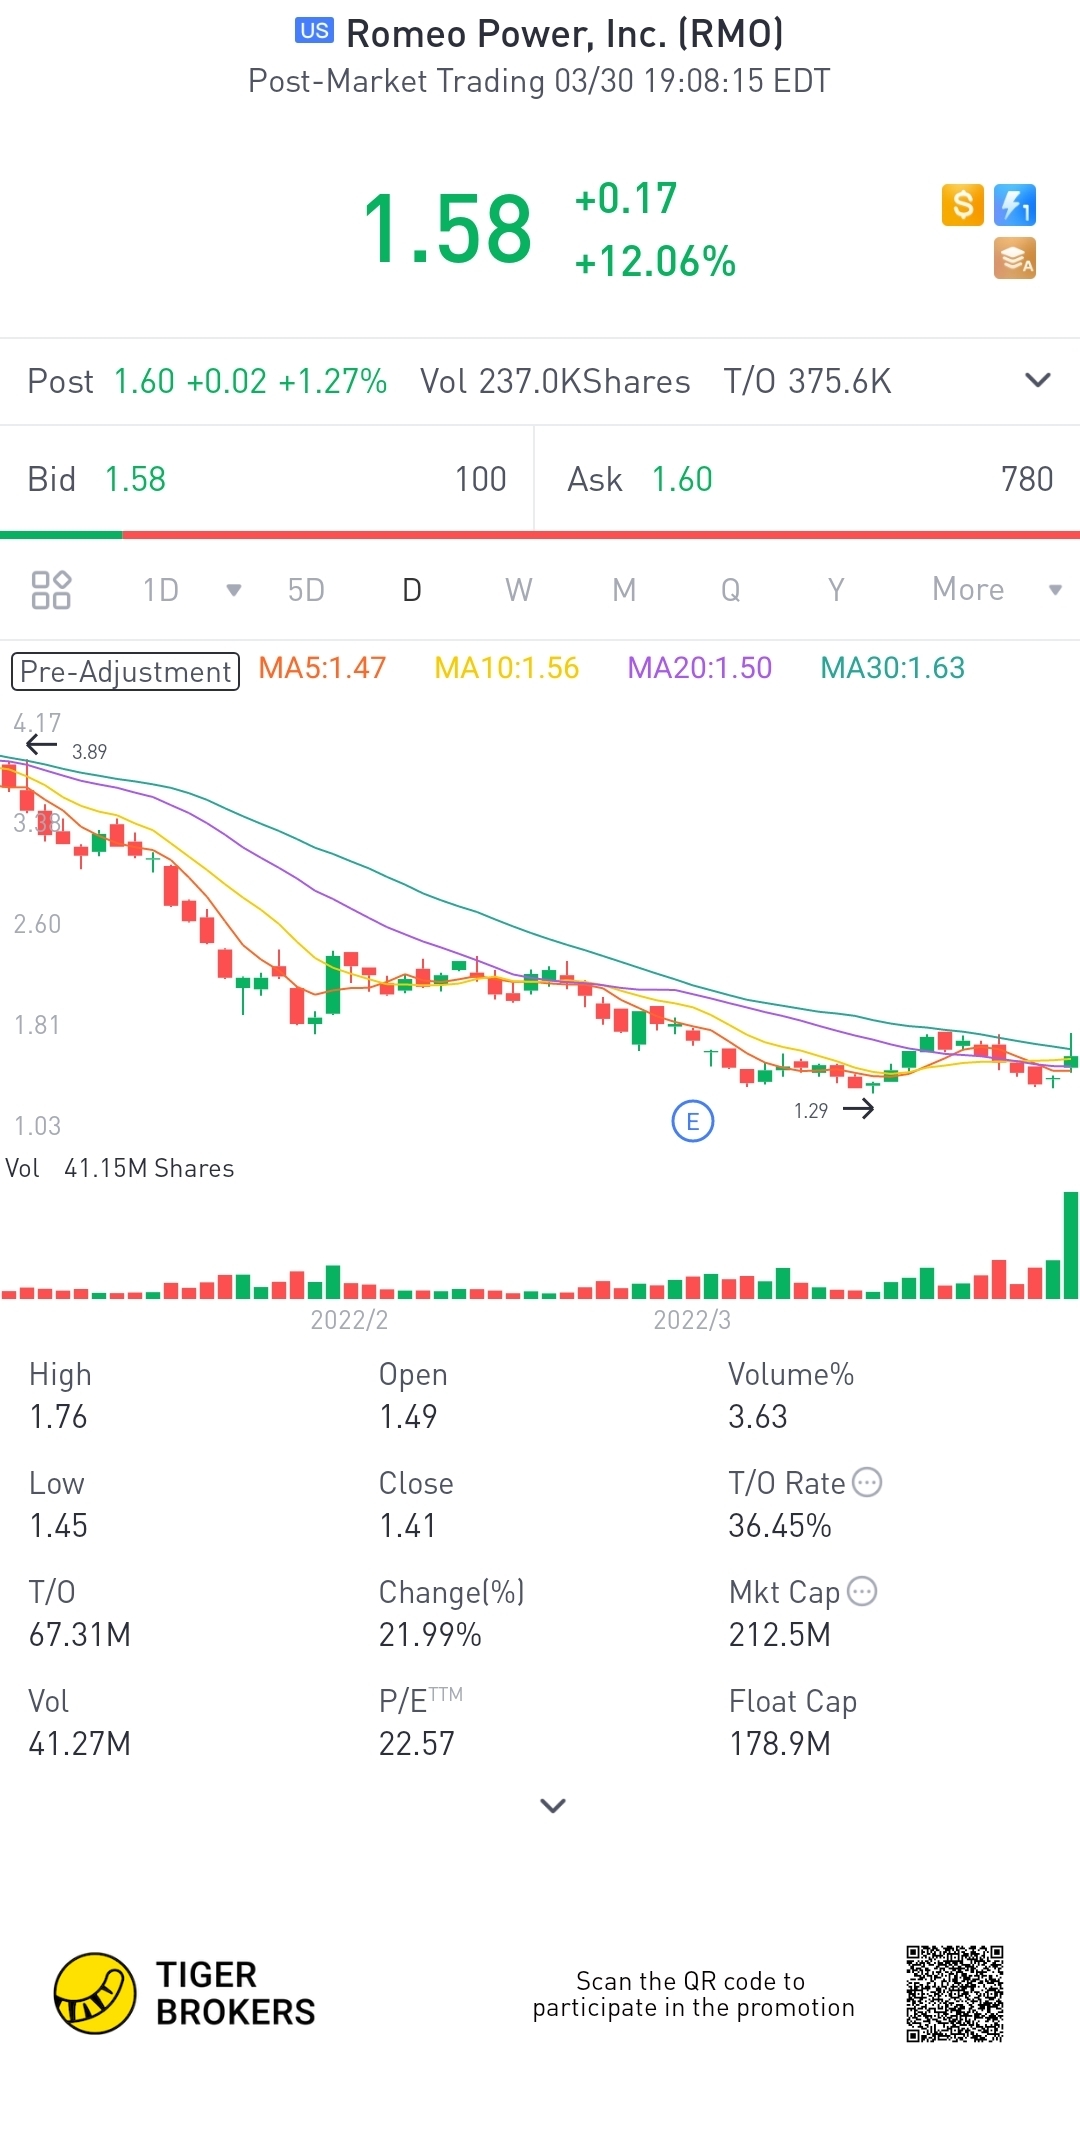Tap the T/O value 67.31M
Image resolution: width=1080 pixels, height=2145 pixels.
(x=80, y=1635)
